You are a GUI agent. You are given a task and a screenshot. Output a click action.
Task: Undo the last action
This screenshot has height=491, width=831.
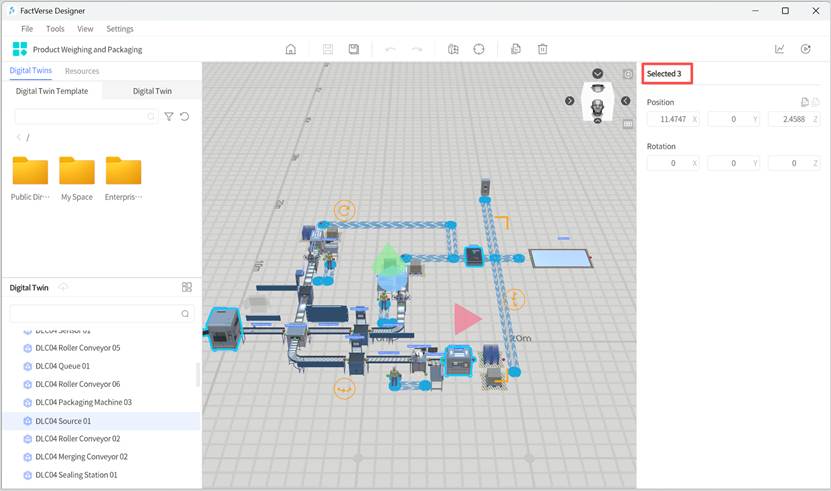tap(391, 49)
